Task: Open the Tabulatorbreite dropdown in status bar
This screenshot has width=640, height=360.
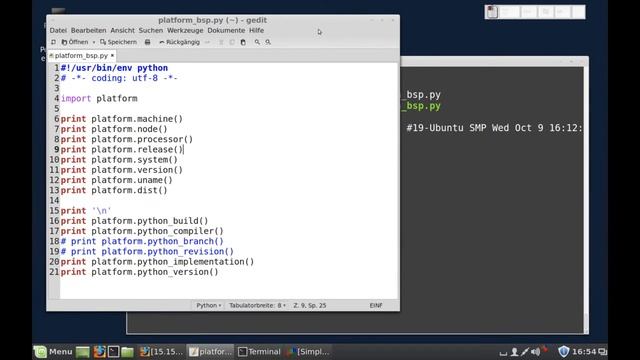Action: coord(257,305)
